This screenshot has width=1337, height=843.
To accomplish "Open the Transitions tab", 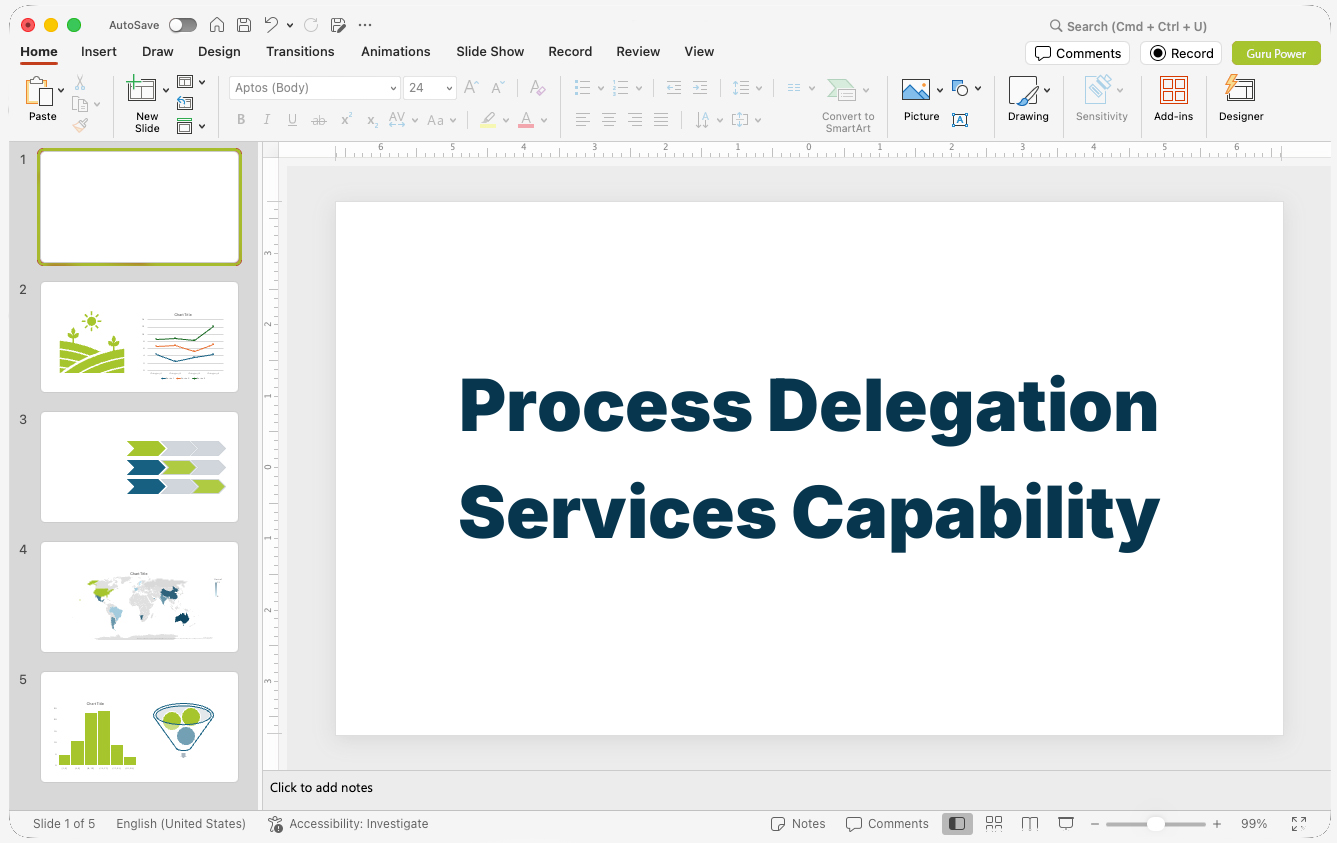I will click(x=300, y=52).
